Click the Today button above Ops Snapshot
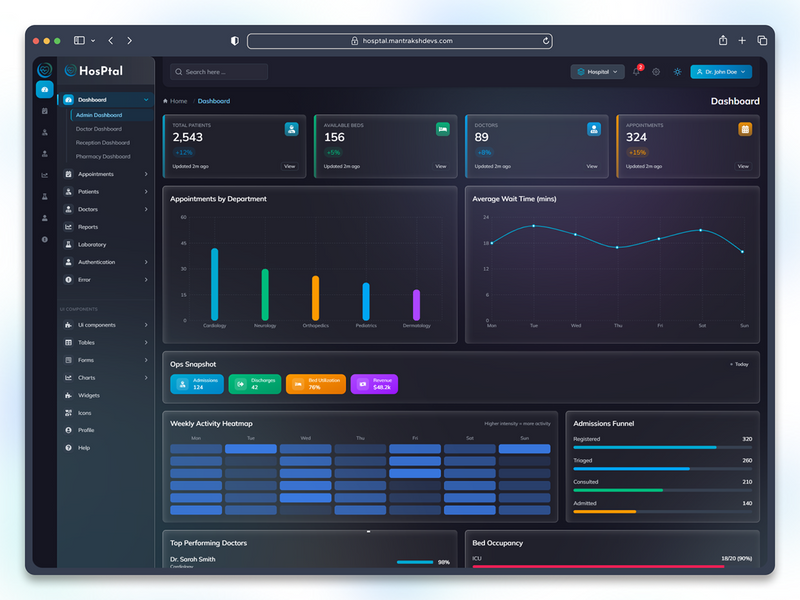Screen dimensions: 800x600 point(739,364)
